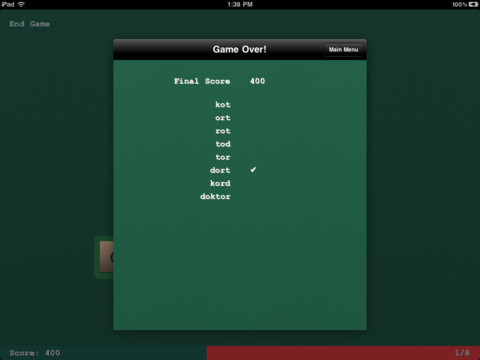
Task: Tap the 1/8 round counter
Action: click(462, 353)
